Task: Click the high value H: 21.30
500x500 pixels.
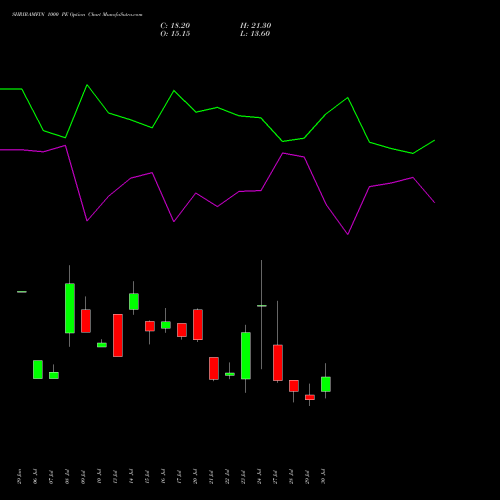Action: click(x=255, y=26)
